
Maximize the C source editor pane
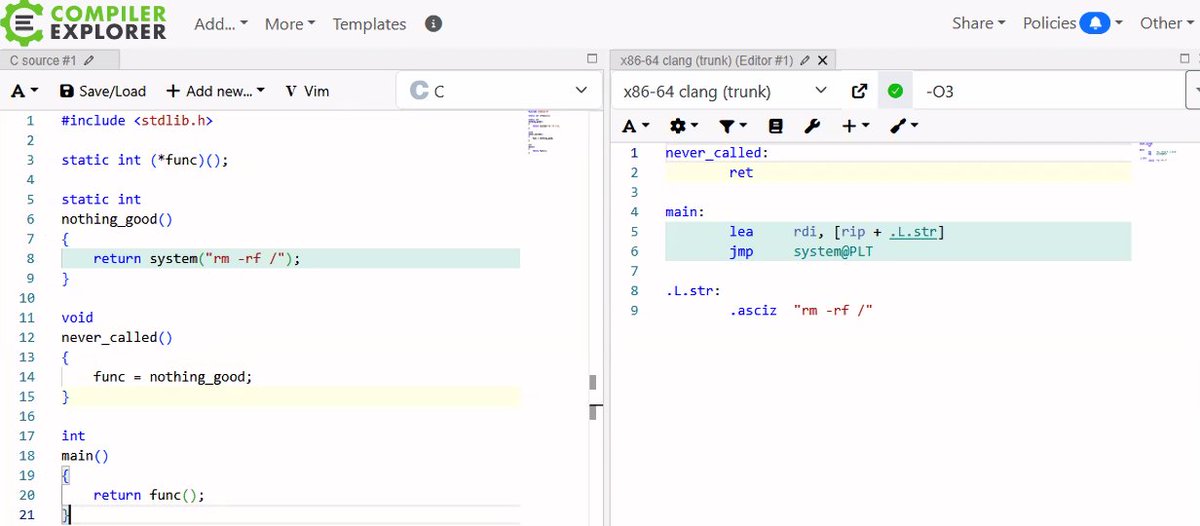(x=591, y=60)
